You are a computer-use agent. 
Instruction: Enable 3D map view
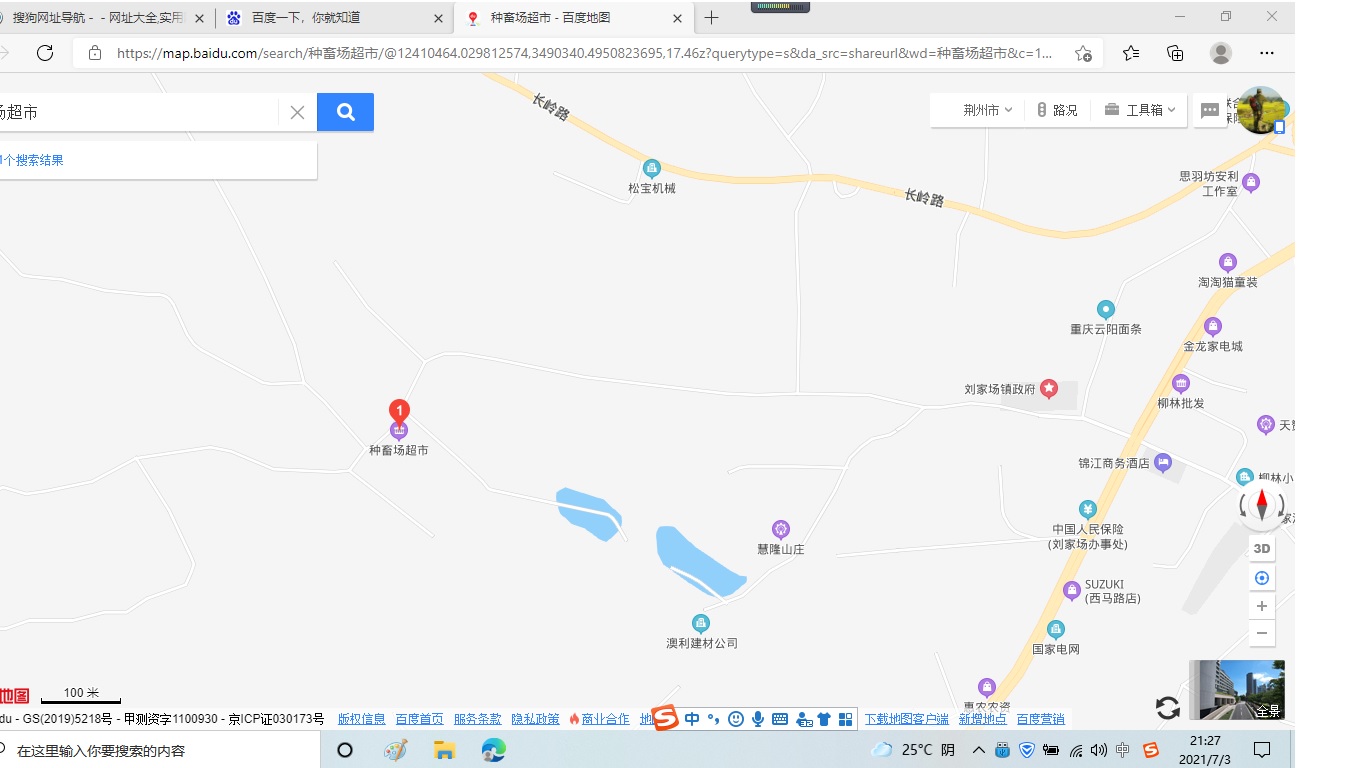1261,548
